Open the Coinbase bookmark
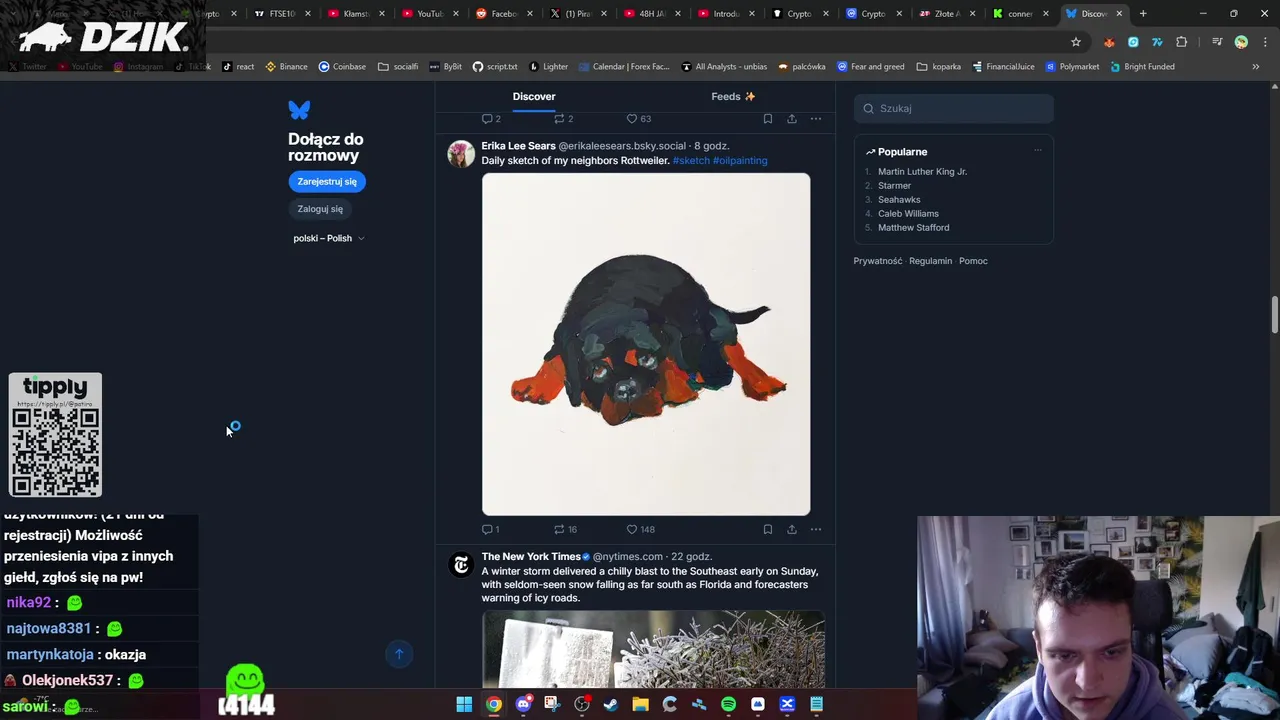This screenshot has width=1280, height=720. point(342,66)
